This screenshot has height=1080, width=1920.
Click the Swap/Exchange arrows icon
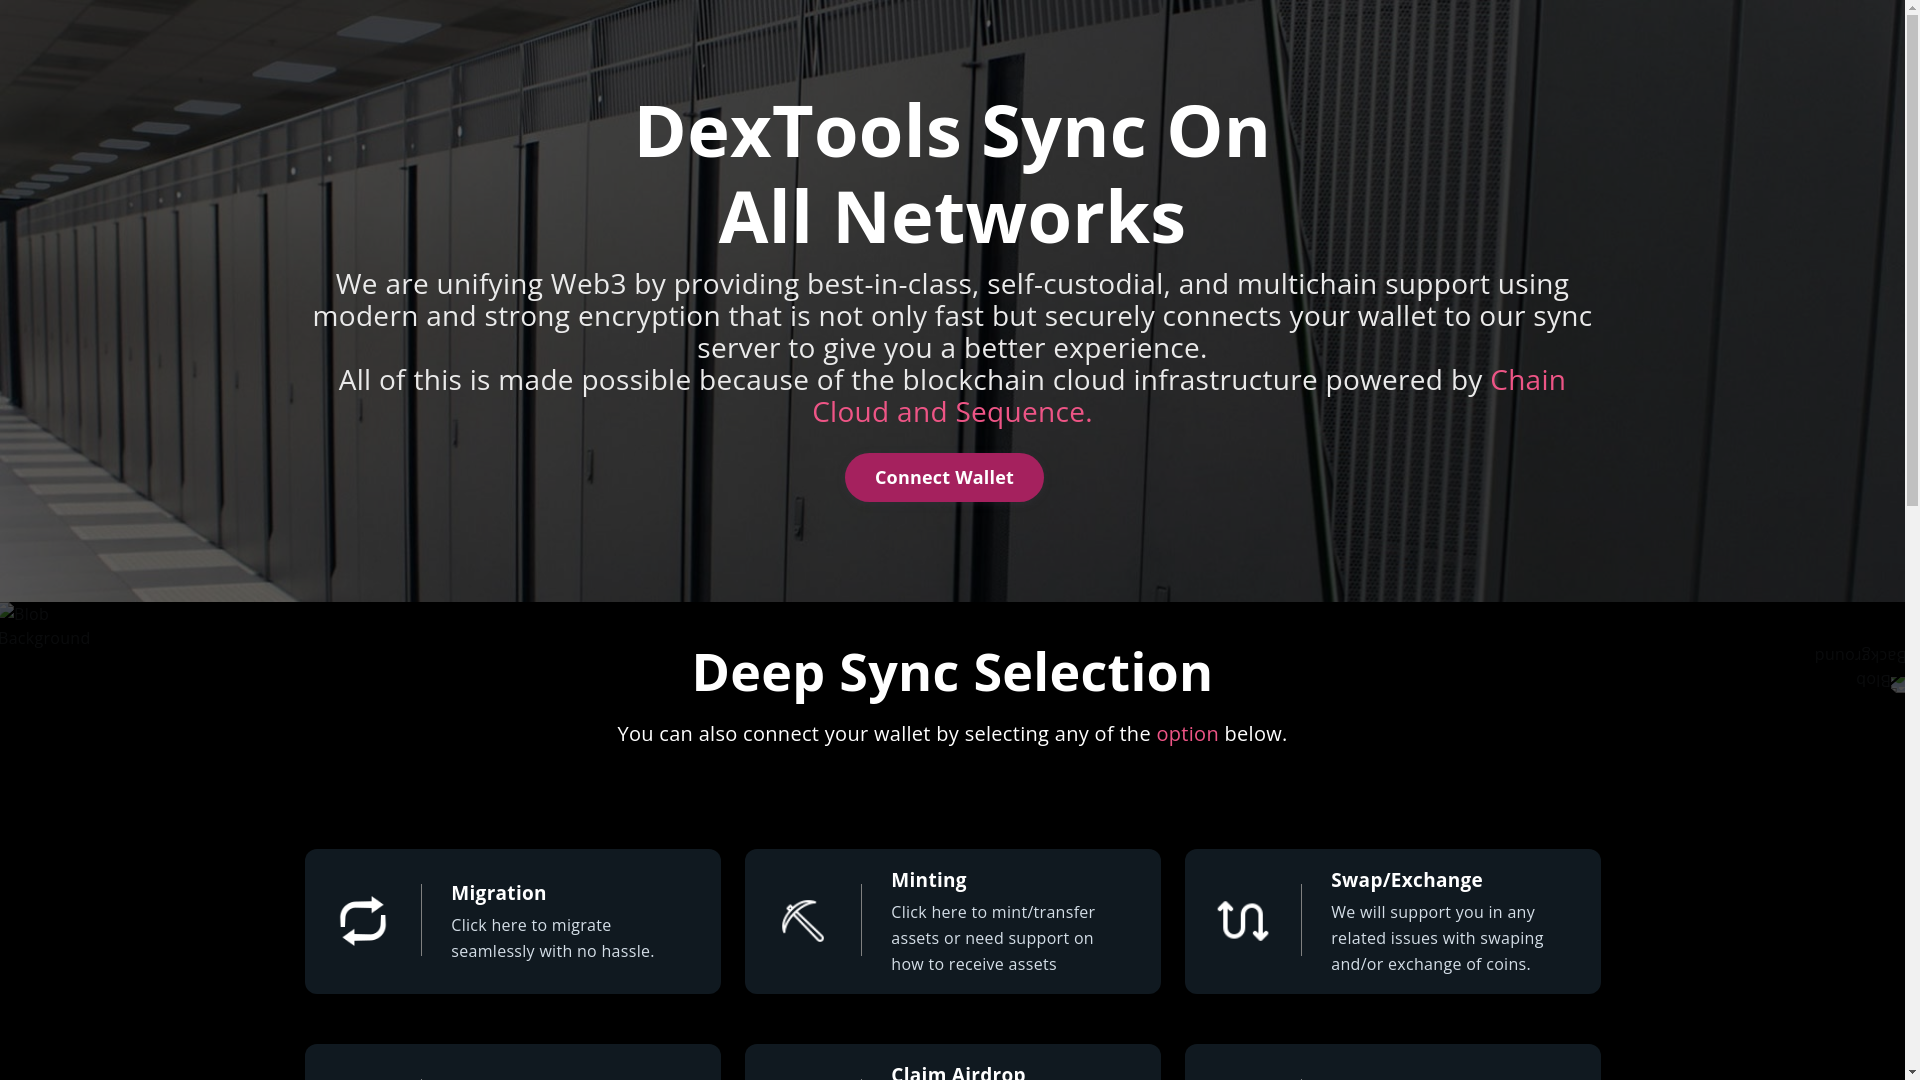click(x=1243, y=920)
